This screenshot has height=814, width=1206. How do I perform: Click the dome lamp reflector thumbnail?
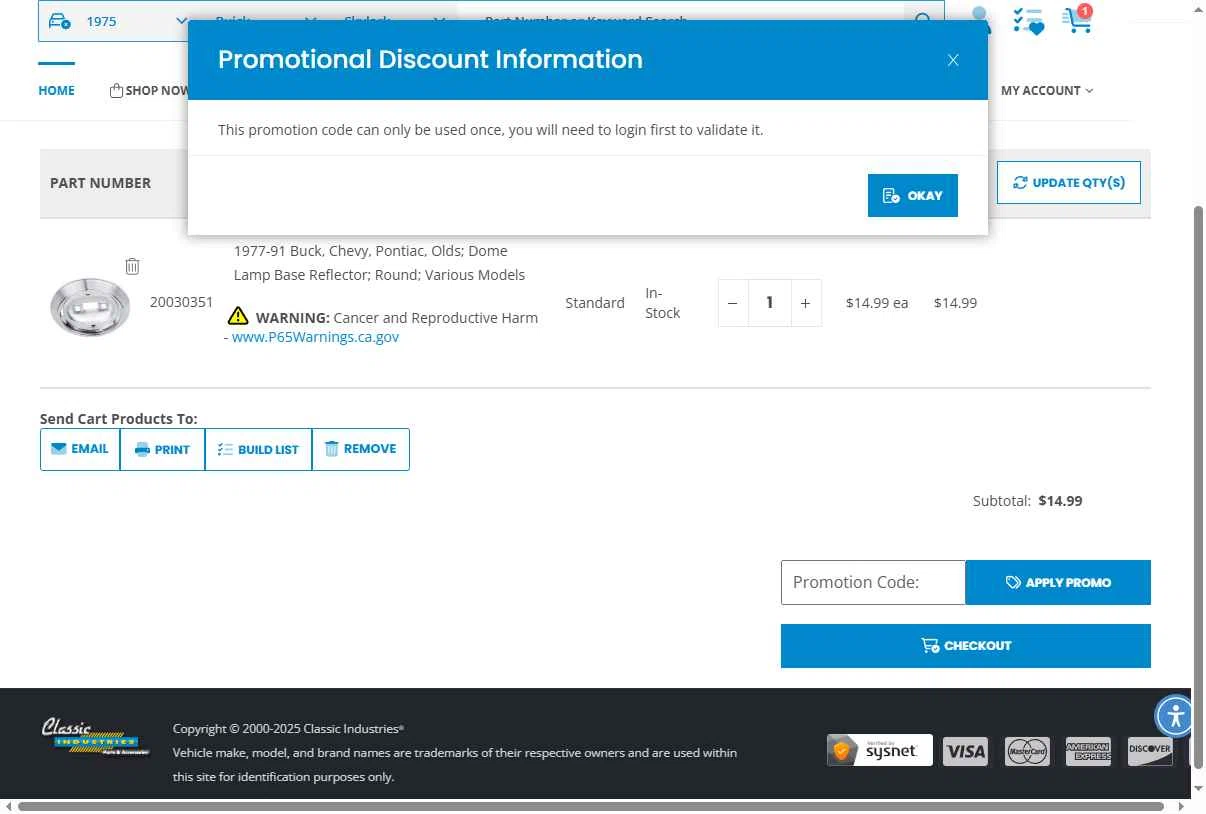[x=90, y=306]
